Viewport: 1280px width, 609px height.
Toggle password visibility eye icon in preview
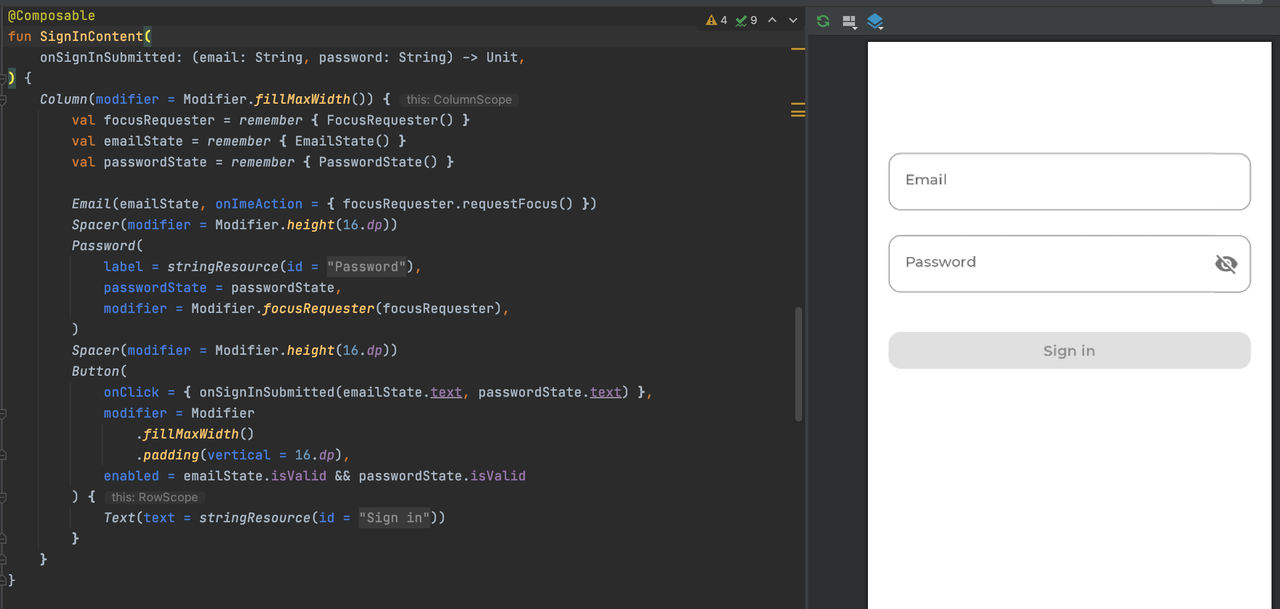point(1226,264)
